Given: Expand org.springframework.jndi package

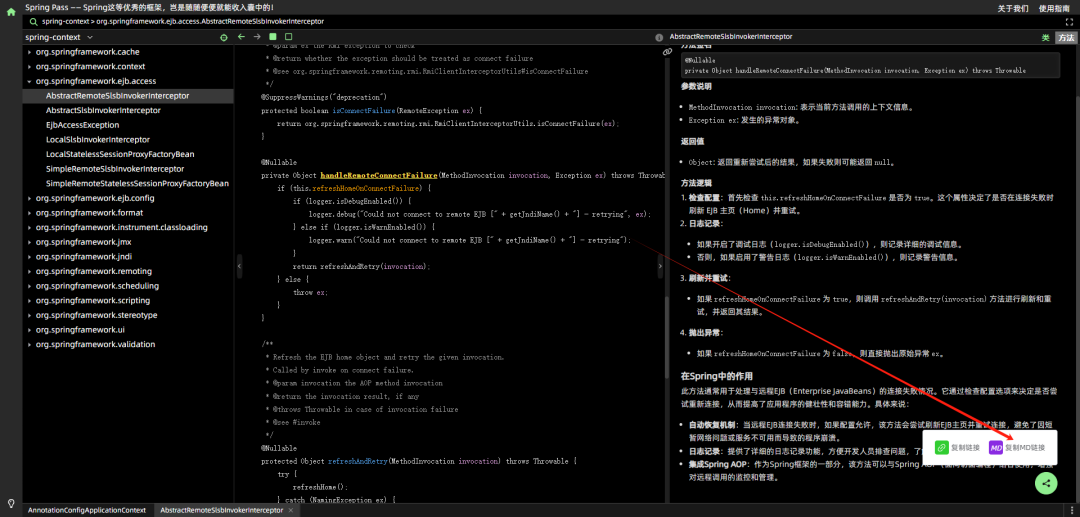Looking at the screenshot, I should 28,257.
